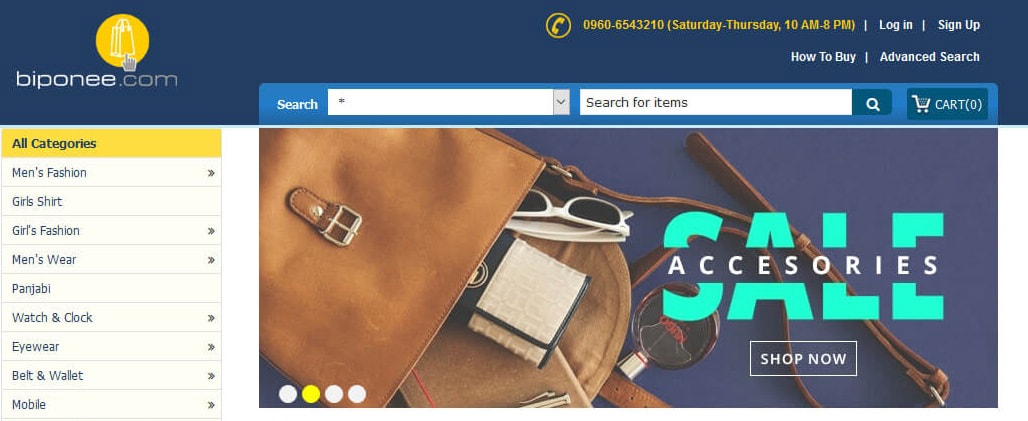1028x421 pixels.
Task: Select the active yellow slide dot
Action: coord(311,394)
